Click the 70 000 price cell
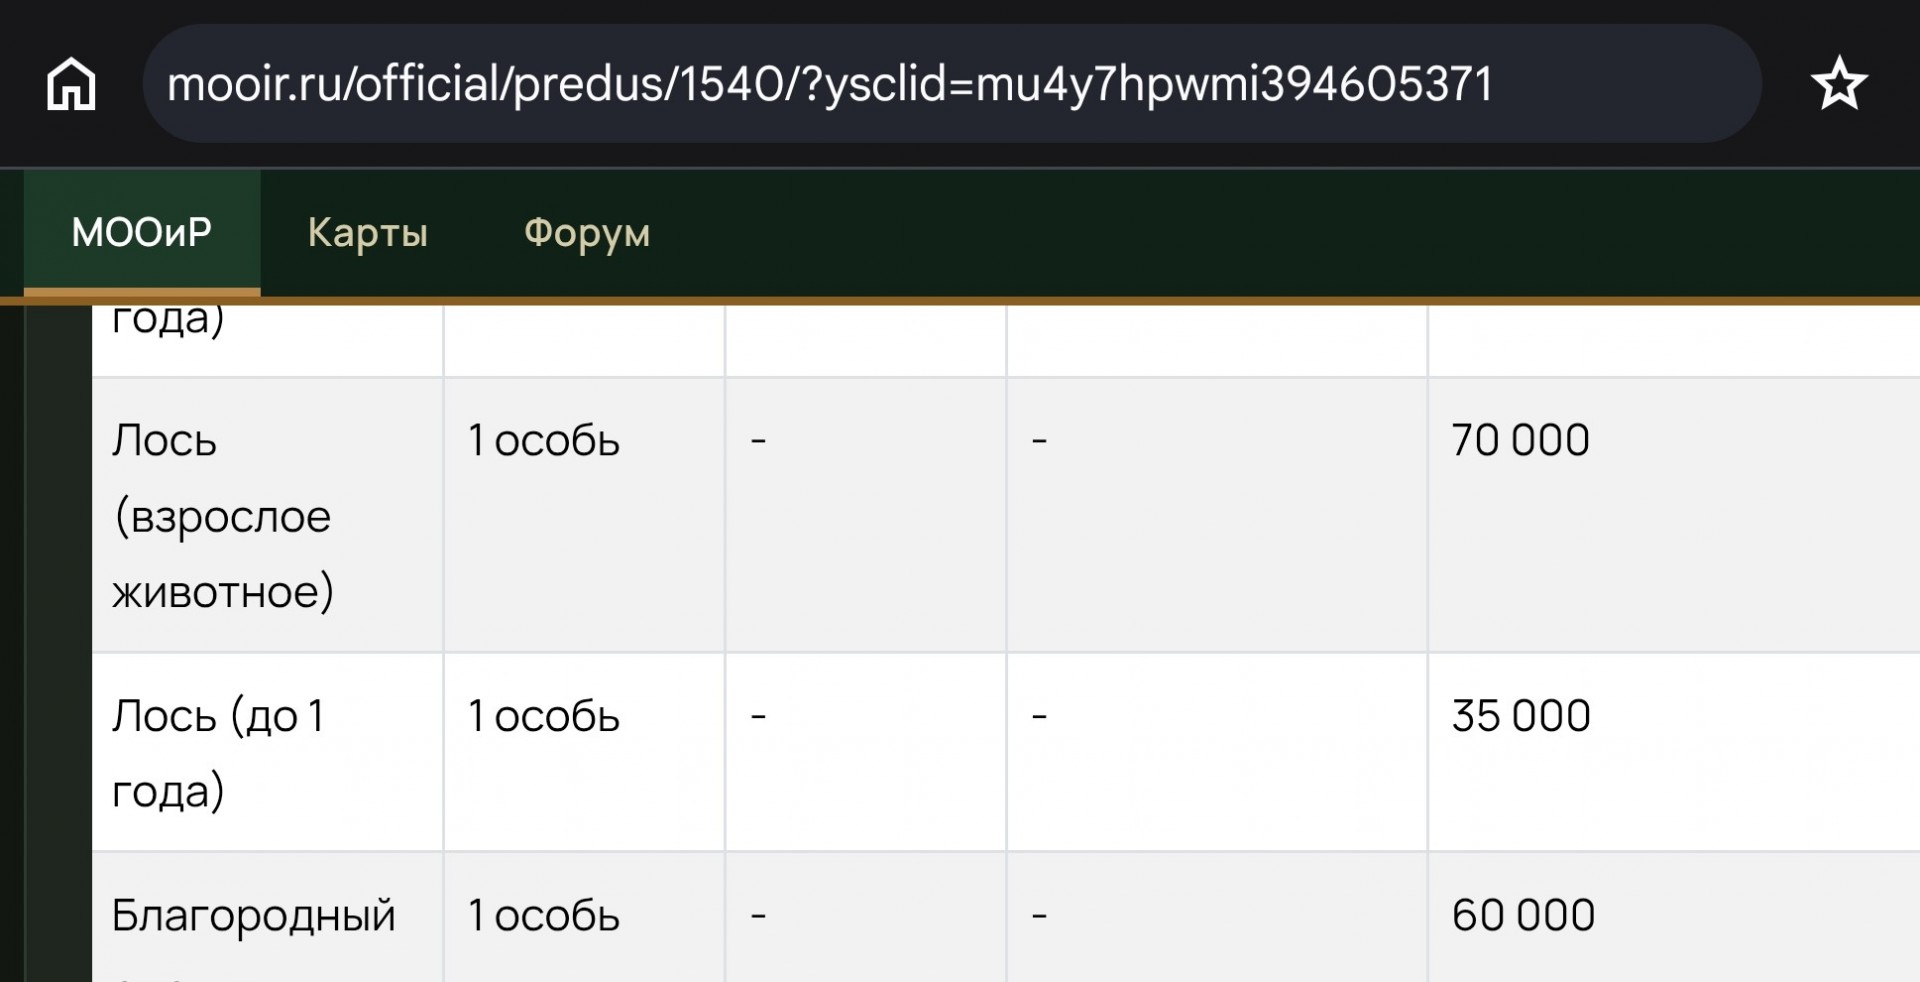The height and width of the screenshot is (982, 1920). [x=1674, y=515]
